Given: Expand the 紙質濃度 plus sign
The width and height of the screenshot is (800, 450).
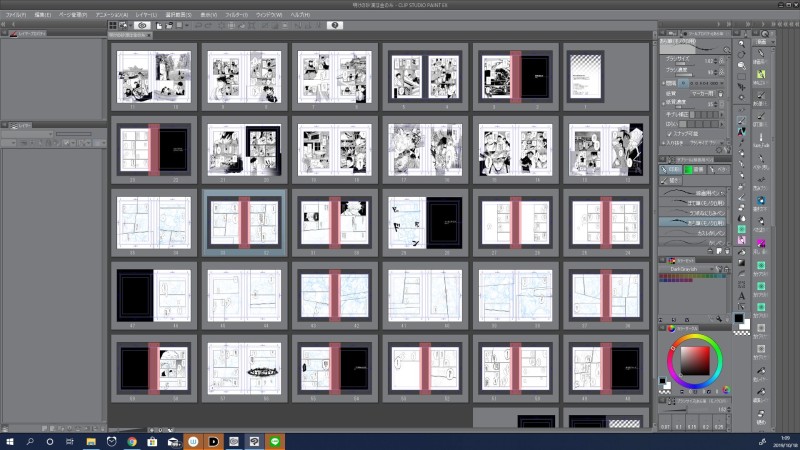Looking at the screenshot, I should (x=663, y=103).
